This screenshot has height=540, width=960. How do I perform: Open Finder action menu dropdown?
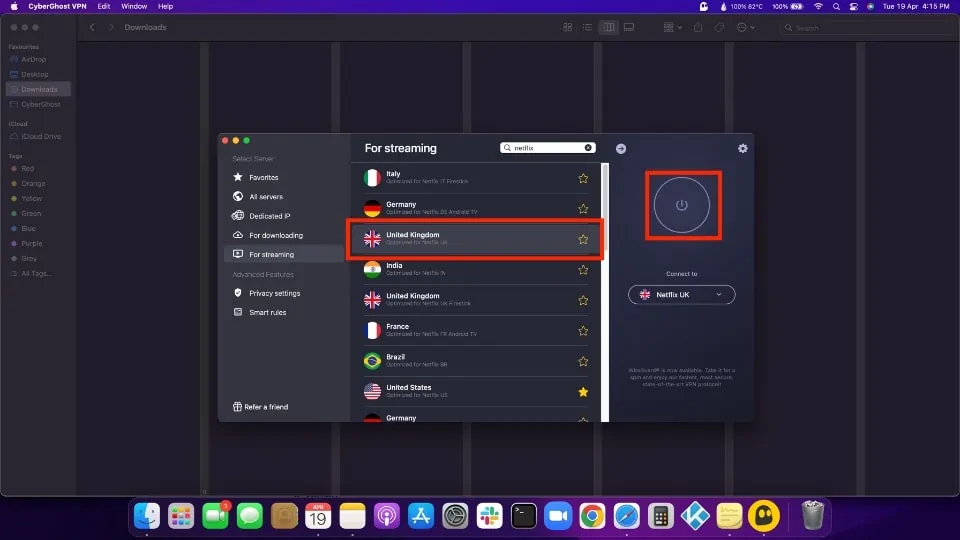pos(746,27)
